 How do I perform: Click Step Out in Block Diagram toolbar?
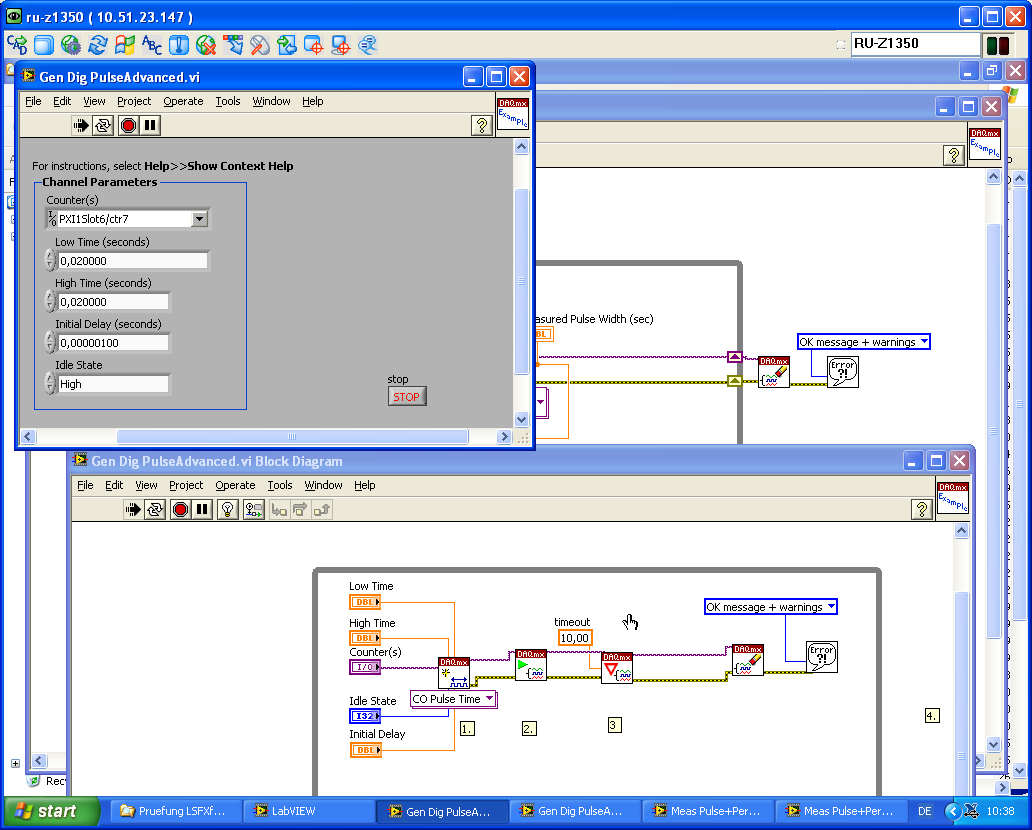coord(322,509)
